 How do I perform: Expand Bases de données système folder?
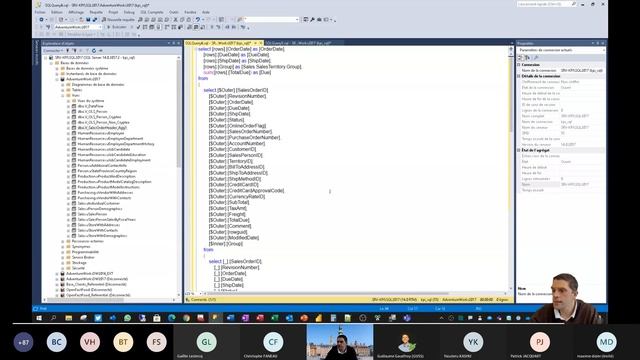pyautogui.click(x=57, y=68)
